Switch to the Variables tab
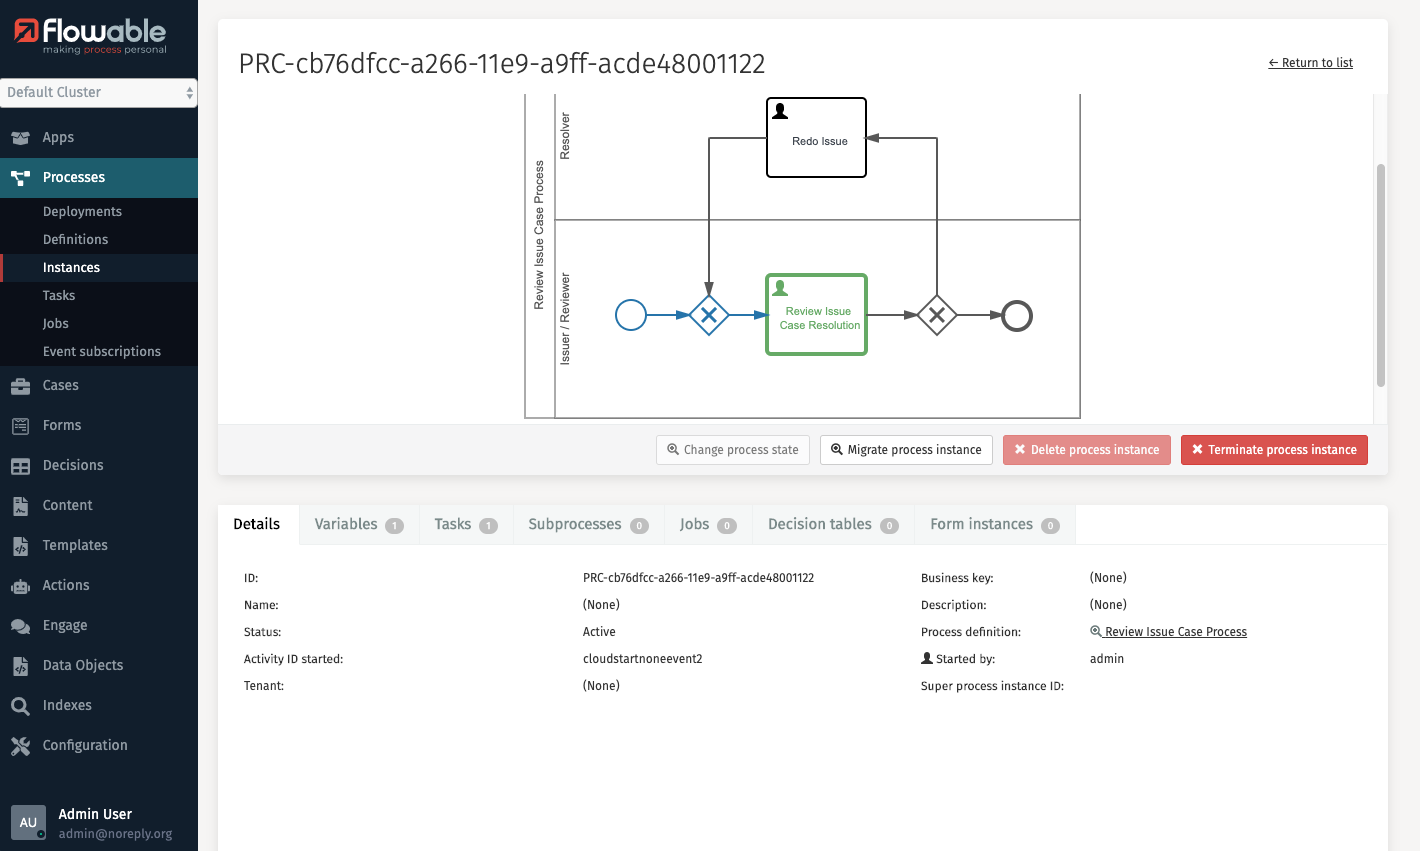The width and height of the screenshot is (1420, 851). click(x=357, y=524)
